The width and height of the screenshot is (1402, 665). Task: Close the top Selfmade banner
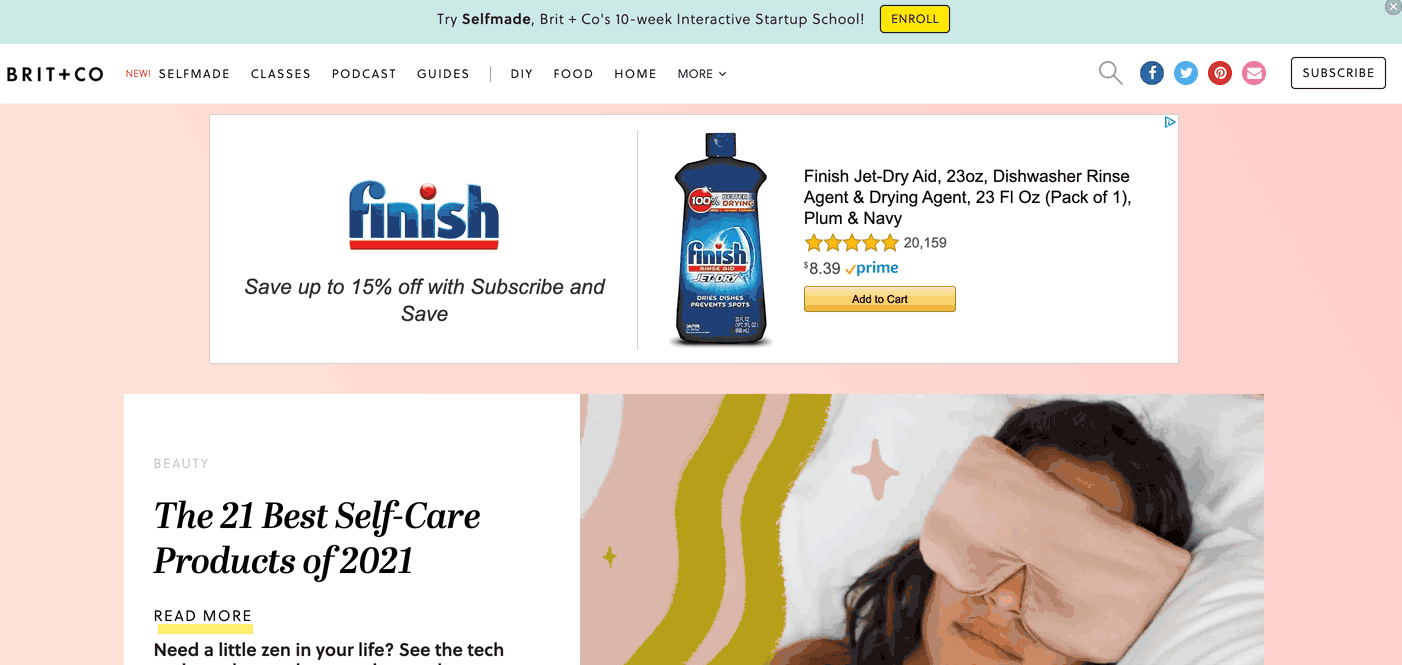click(x=1393, y=7)
